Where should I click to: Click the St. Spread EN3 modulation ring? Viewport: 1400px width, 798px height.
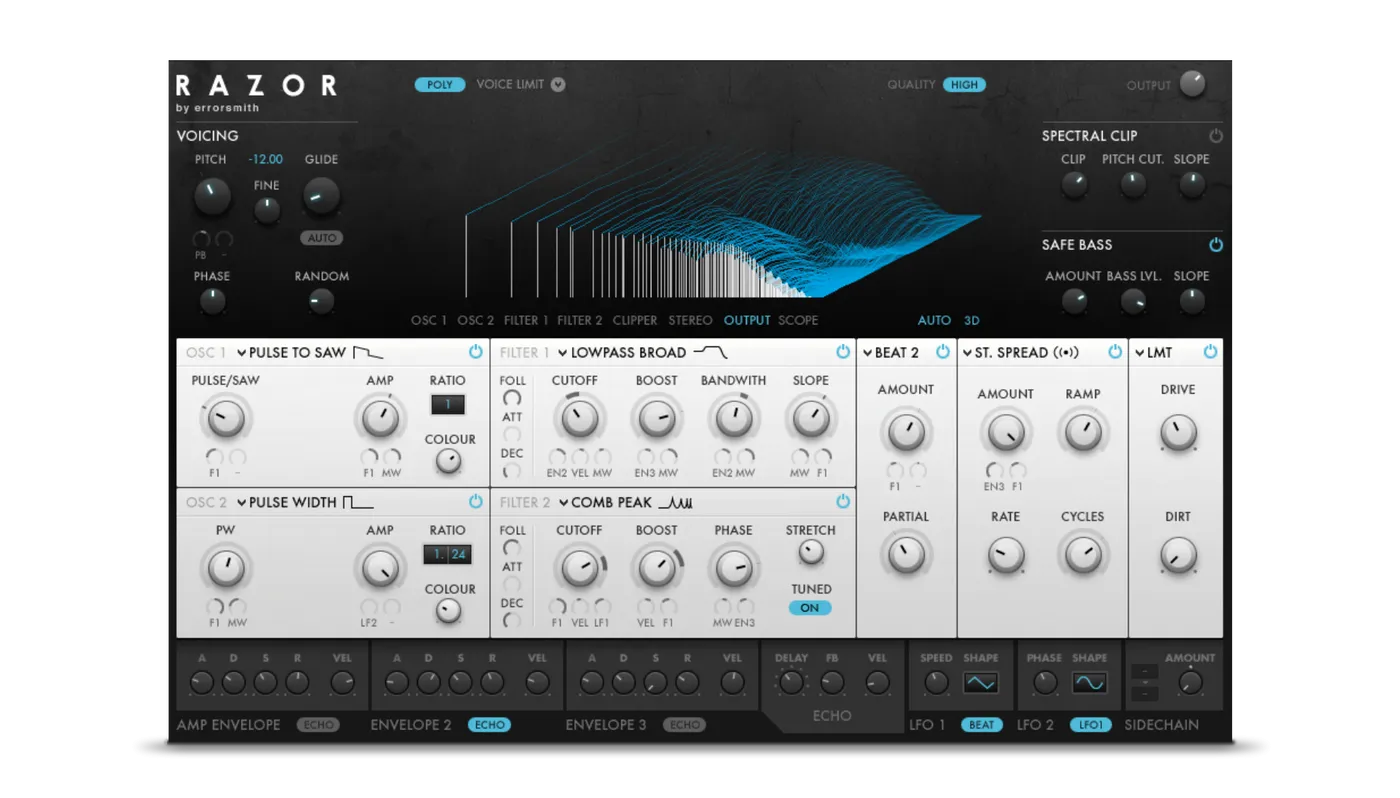[994, 470]
